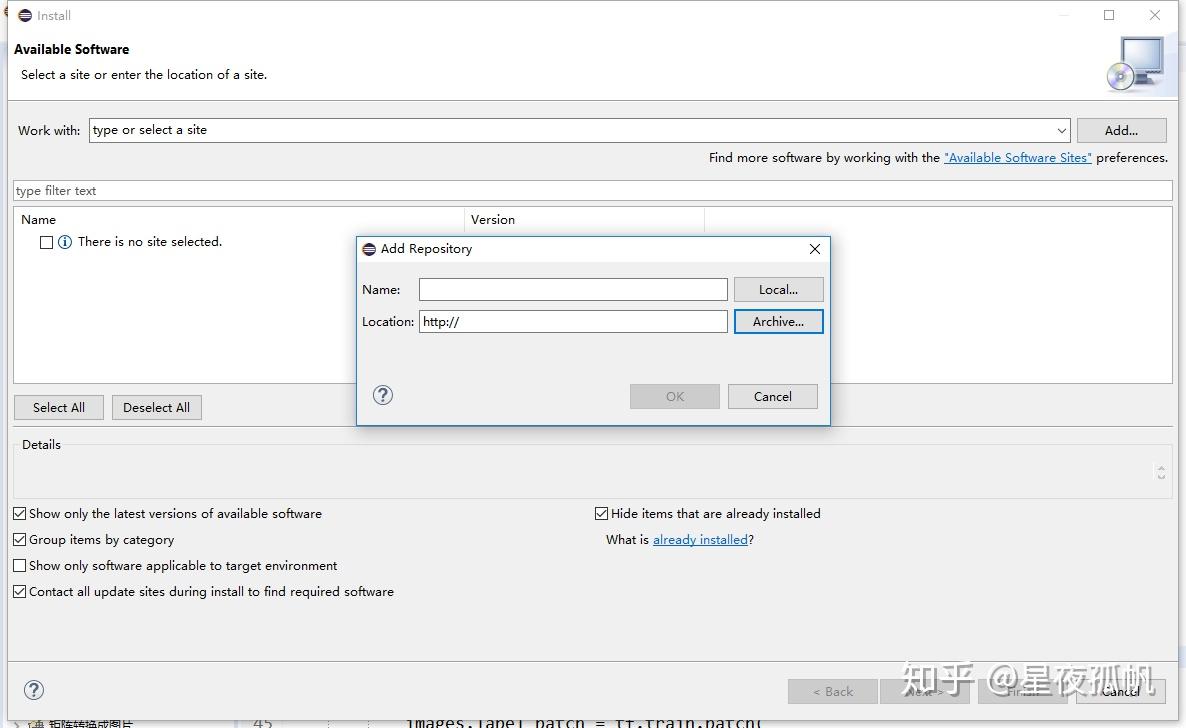Click the Details section label

tap(42, 444)
